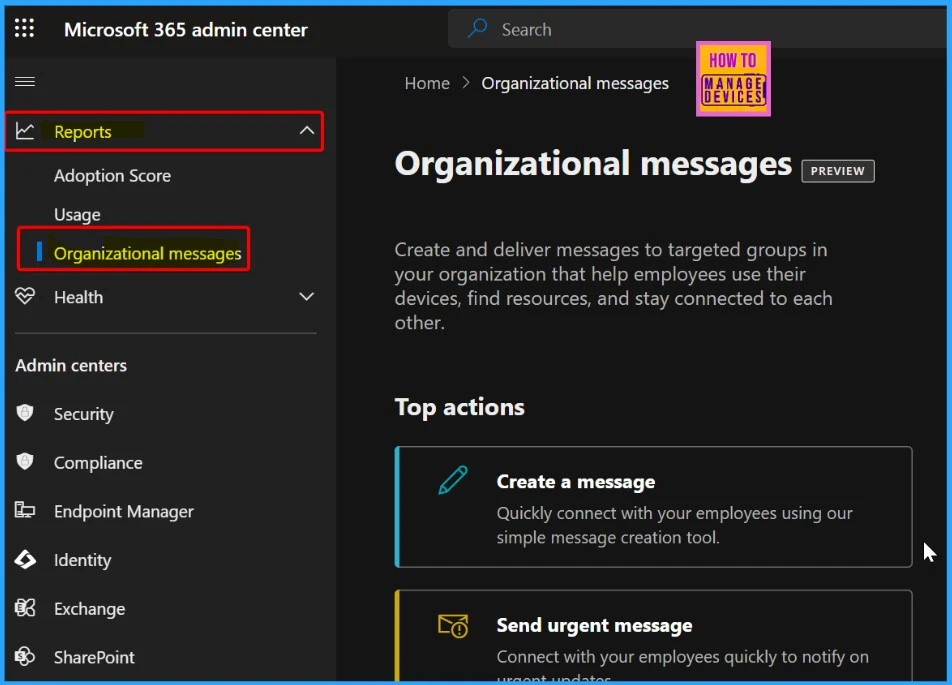Collapse the navigation hamburger menu
Screen dimensions: 952x685
(x=25, y=81)
